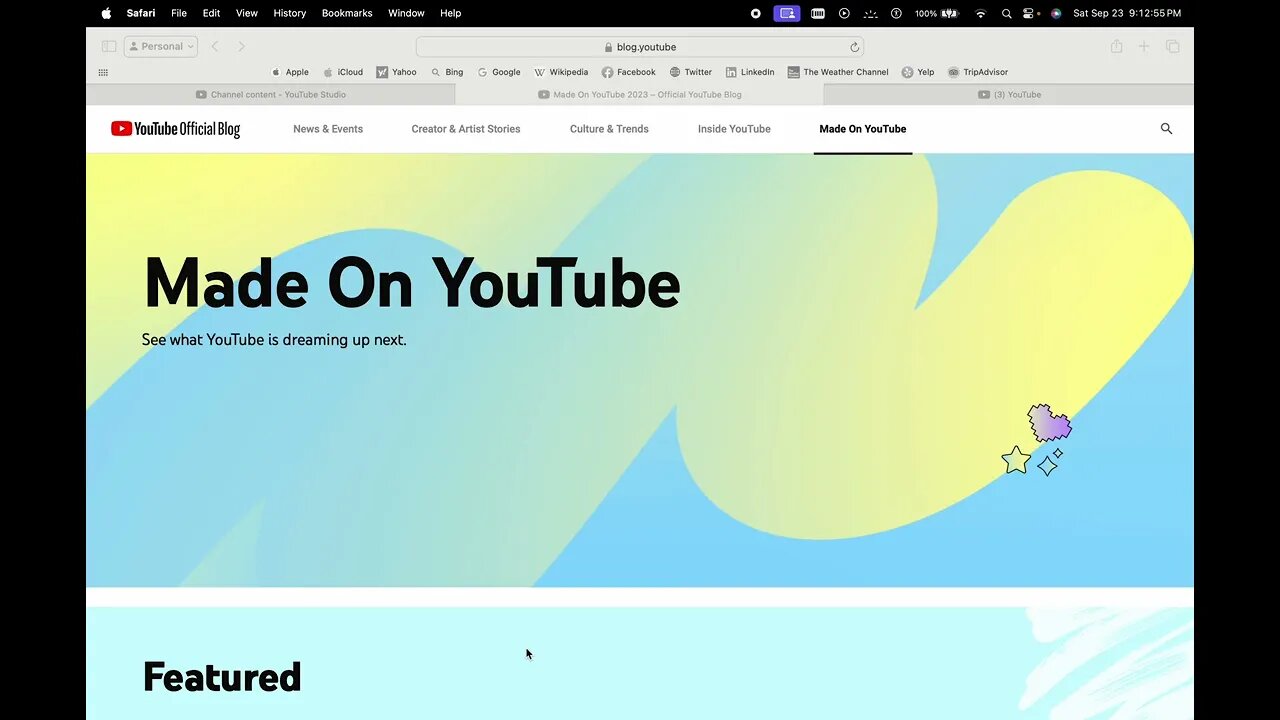The width and height of the screenshot is (1280, 720).
Task: Open the Personal profile dropdown
Action: tap(161, 46)
